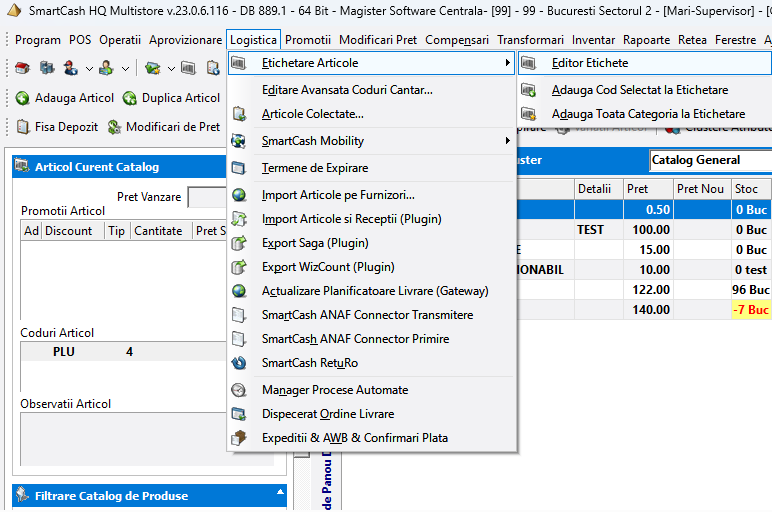Click the Adauga Cod Selectat icon
This screenshot has width=772, height=512.
(528, 90)
